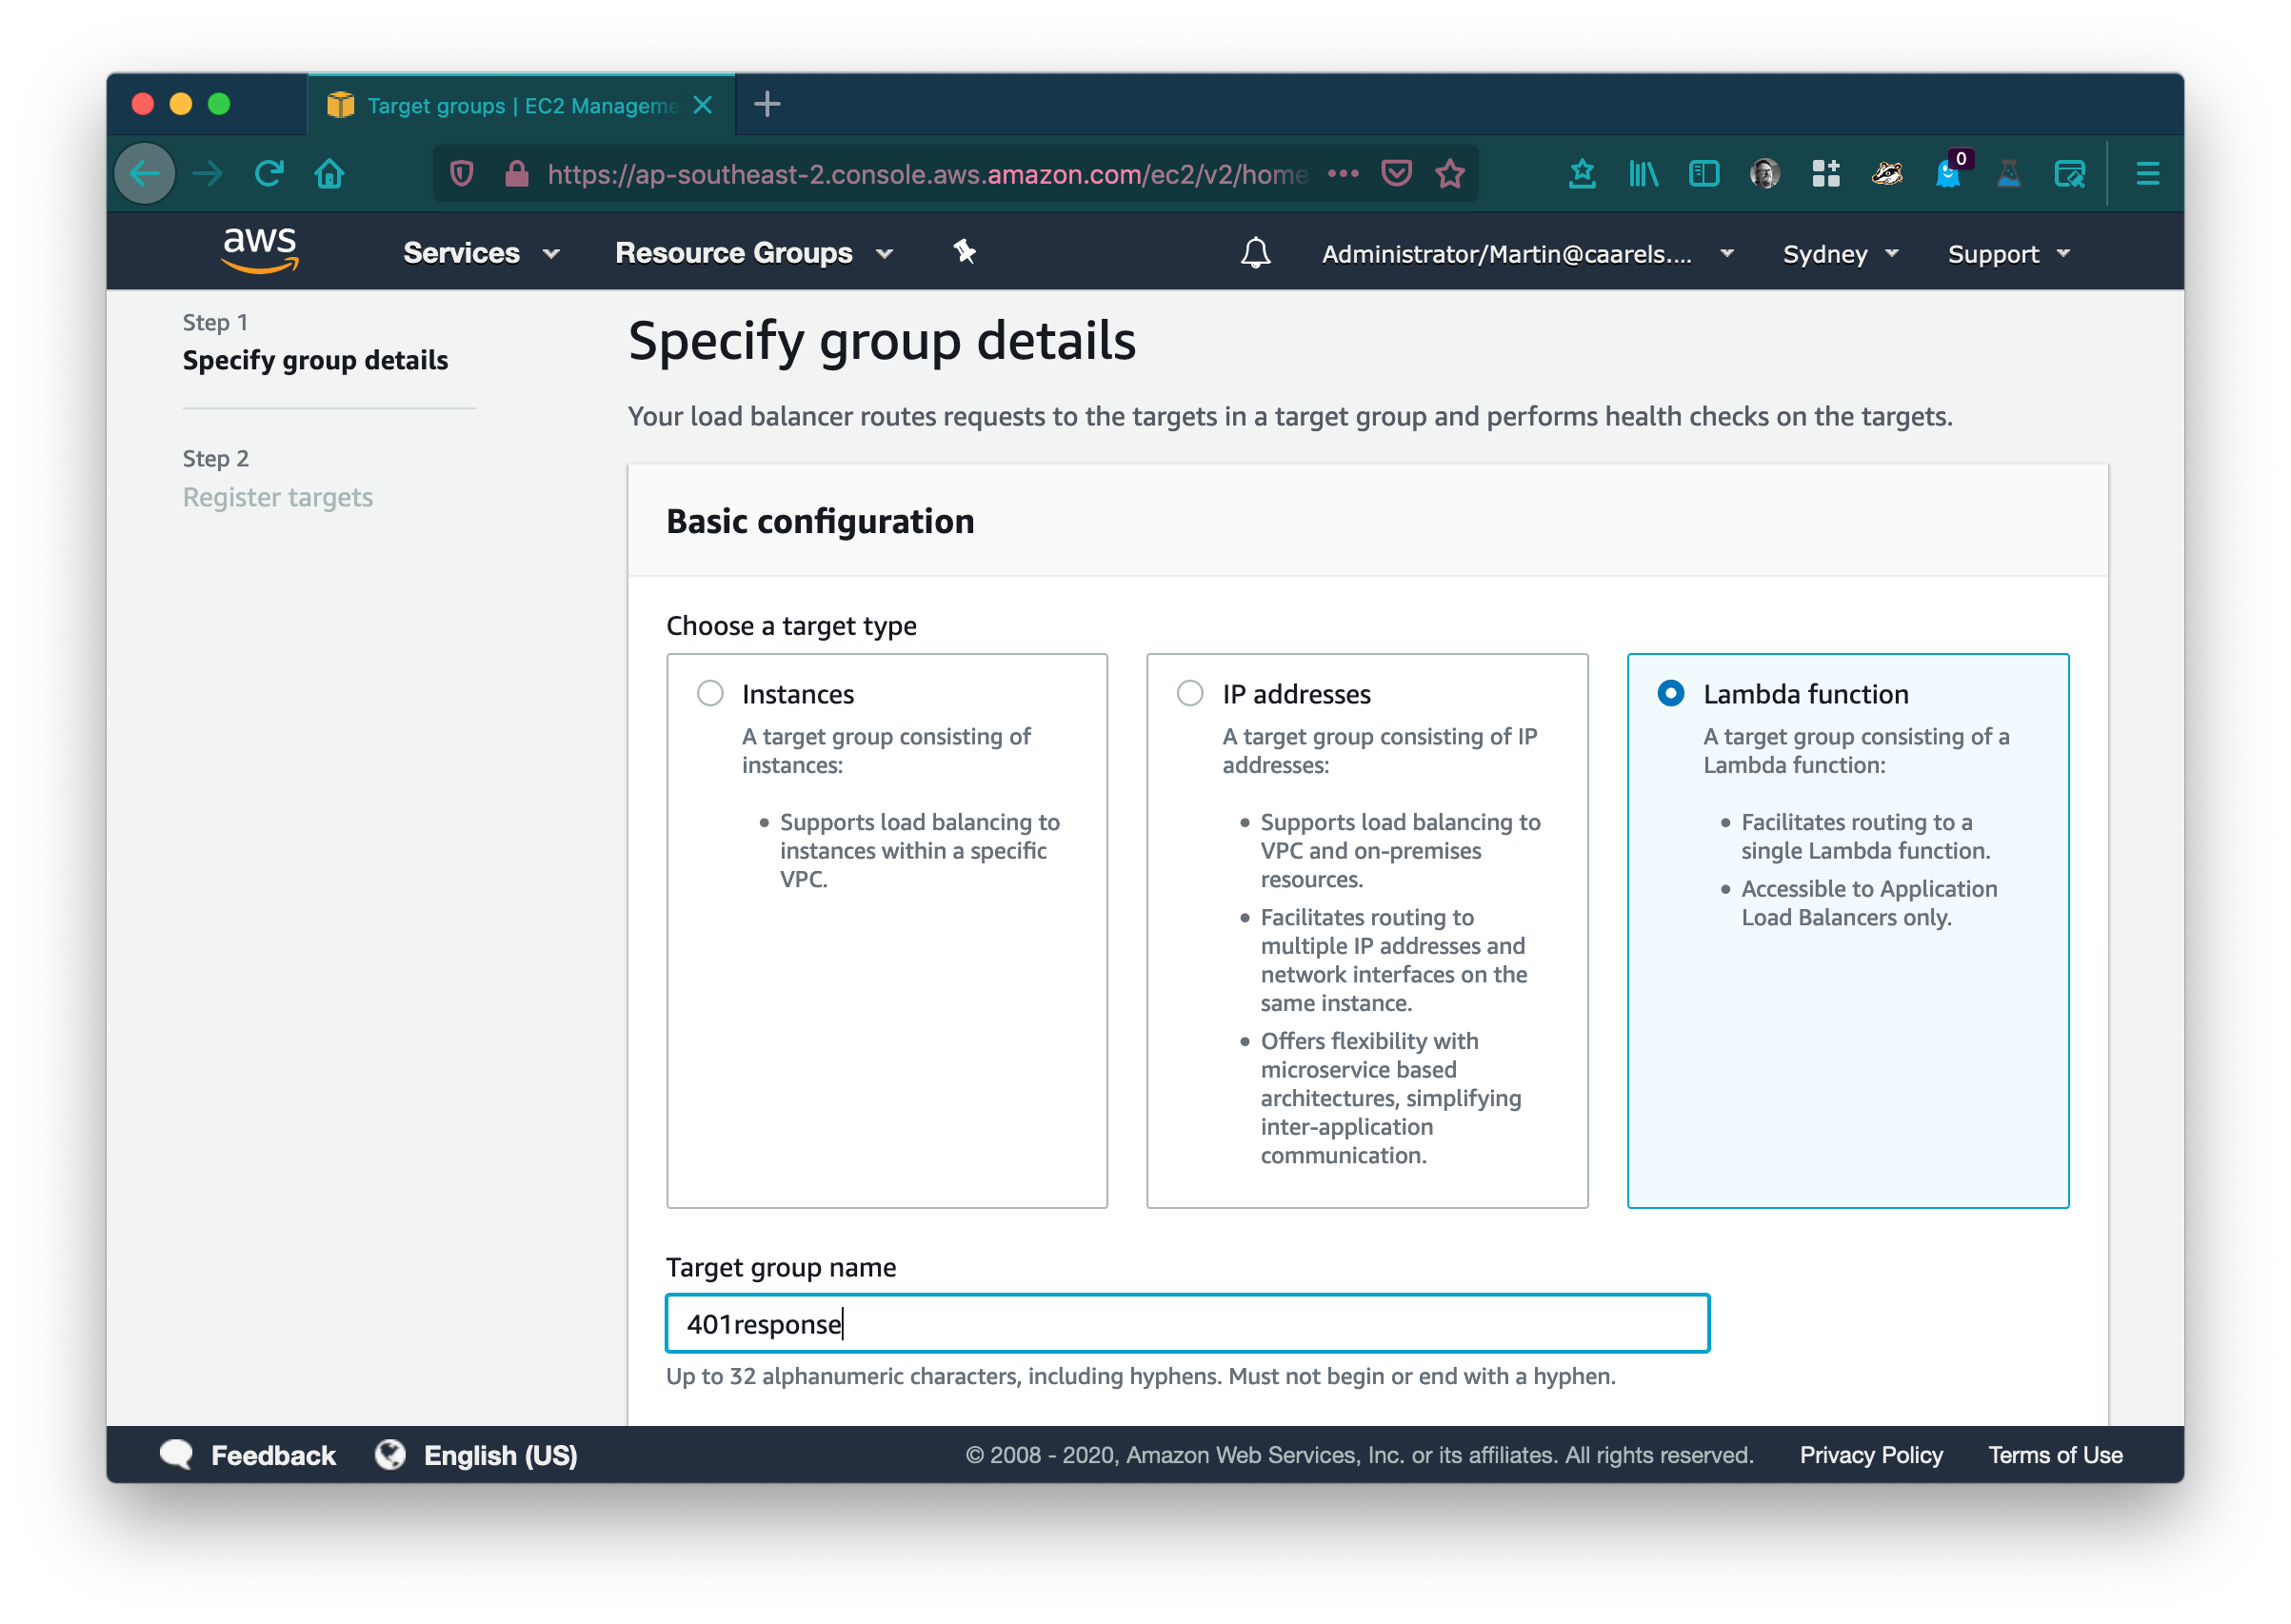Viewport: 2291px width, 1624px height.
Task: Click the browser home icon
Action: coord(329,174)
